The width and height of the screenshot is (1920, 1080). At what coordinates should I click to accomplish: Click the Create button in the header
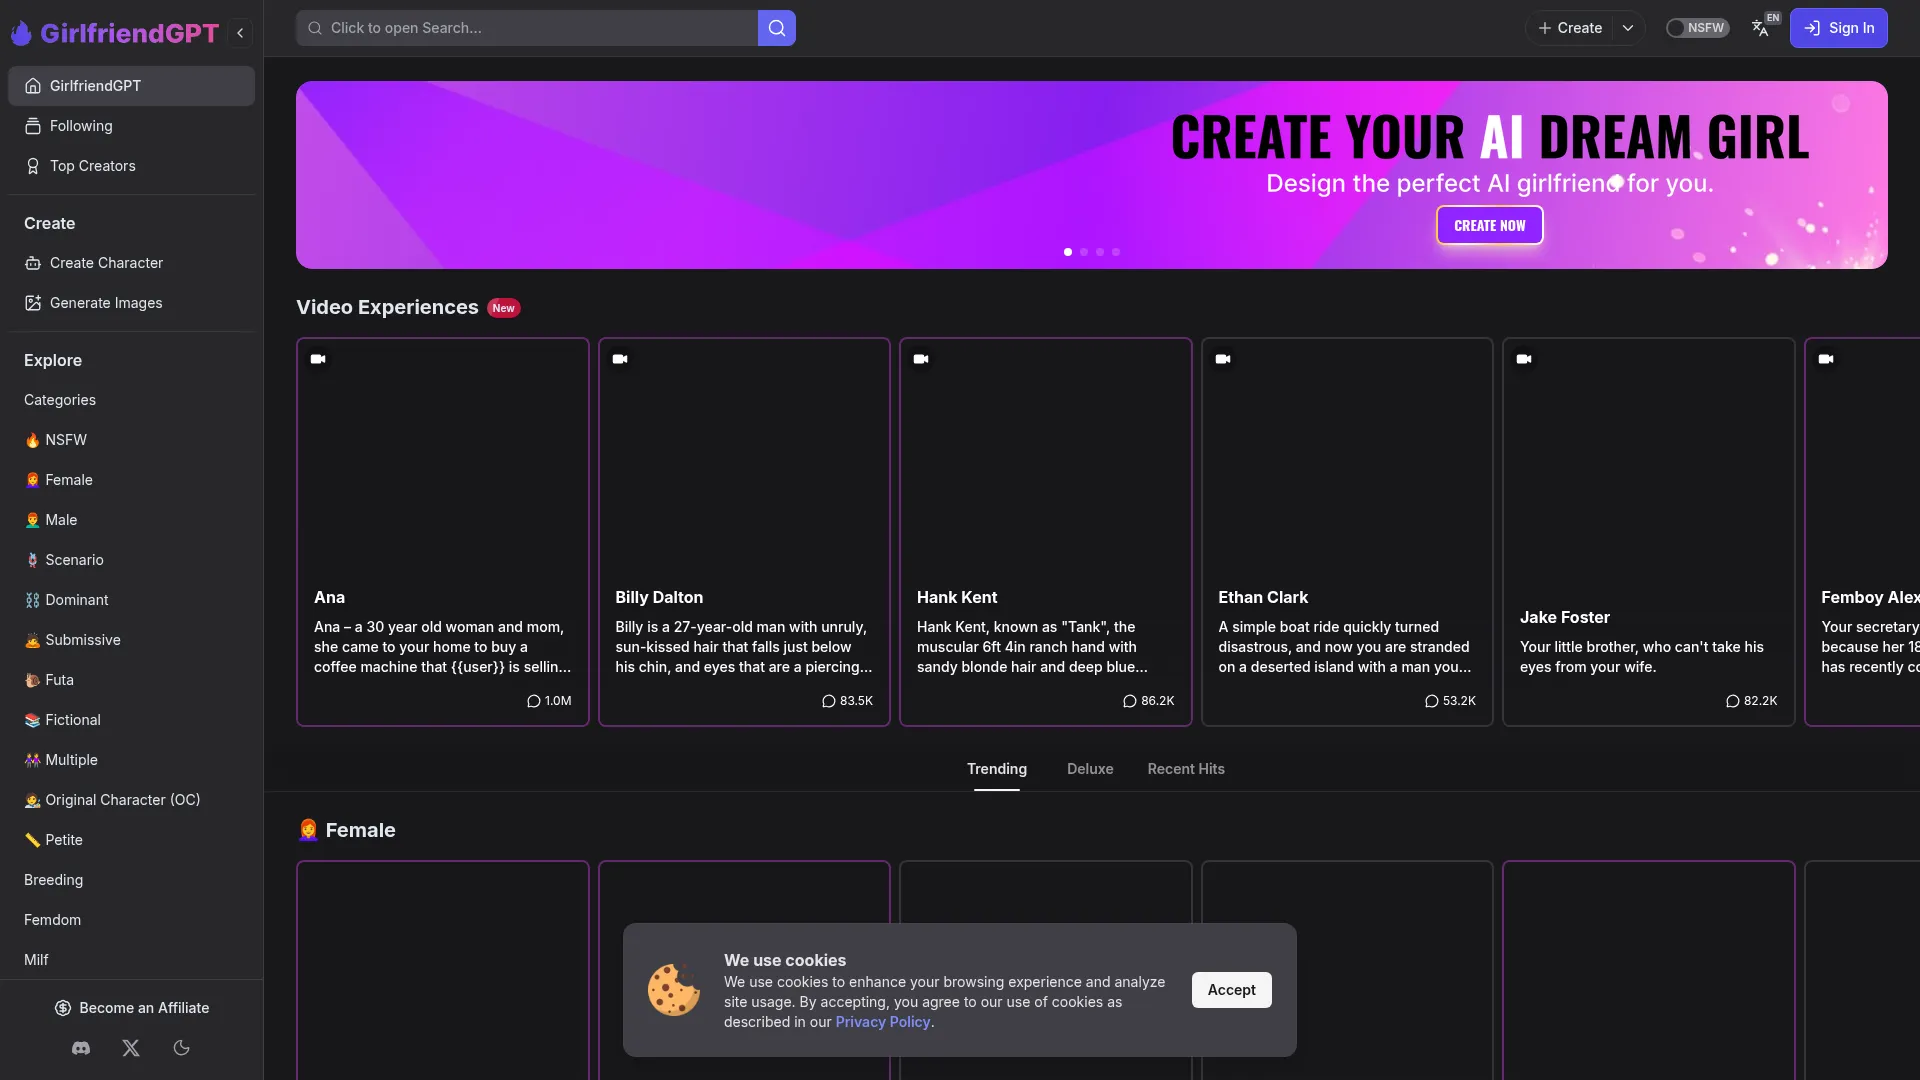click(x=1570, y=28)
